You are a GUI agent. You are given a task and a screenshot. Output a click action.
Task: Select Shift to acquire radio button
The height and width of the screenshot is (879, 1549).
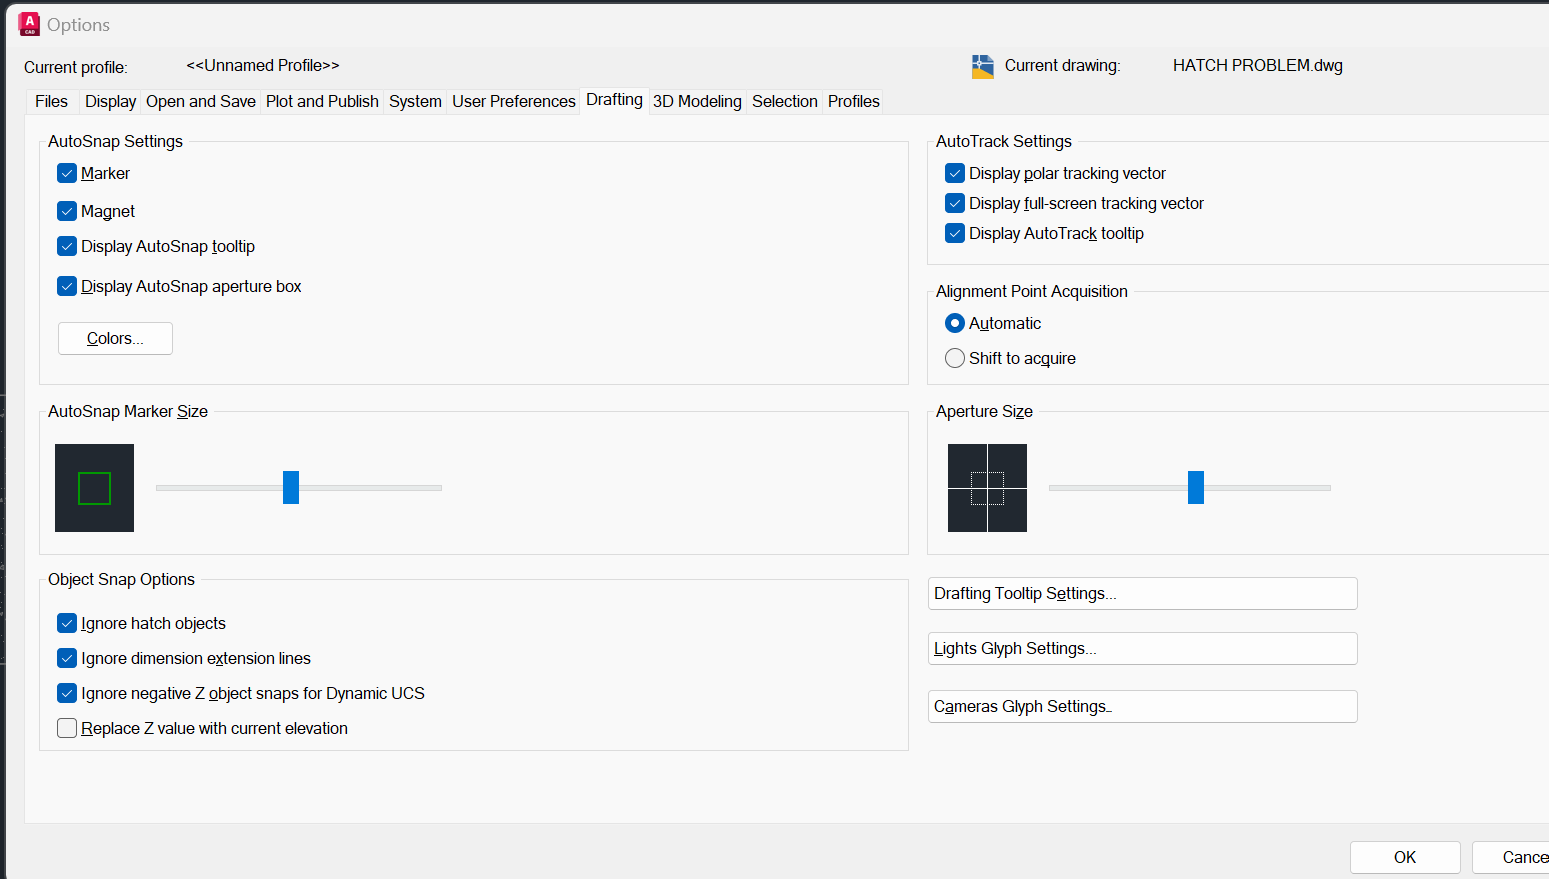(x=955, y=358)
